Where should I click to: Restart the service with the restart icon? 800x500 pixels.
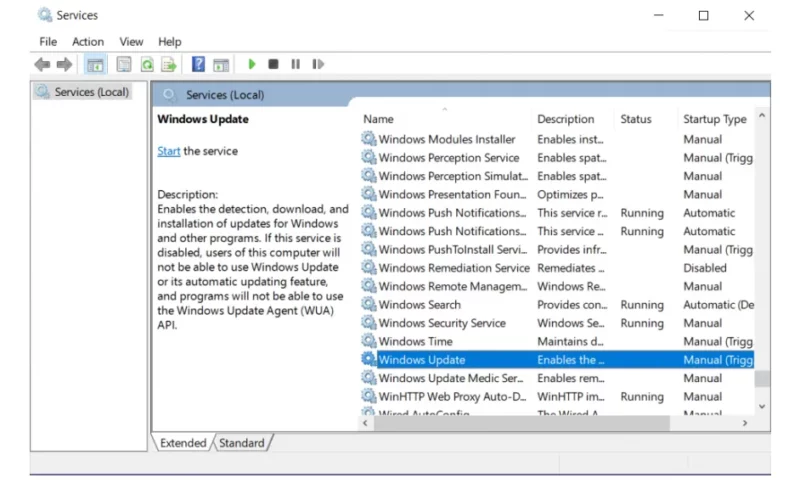[x=318, y=64]
